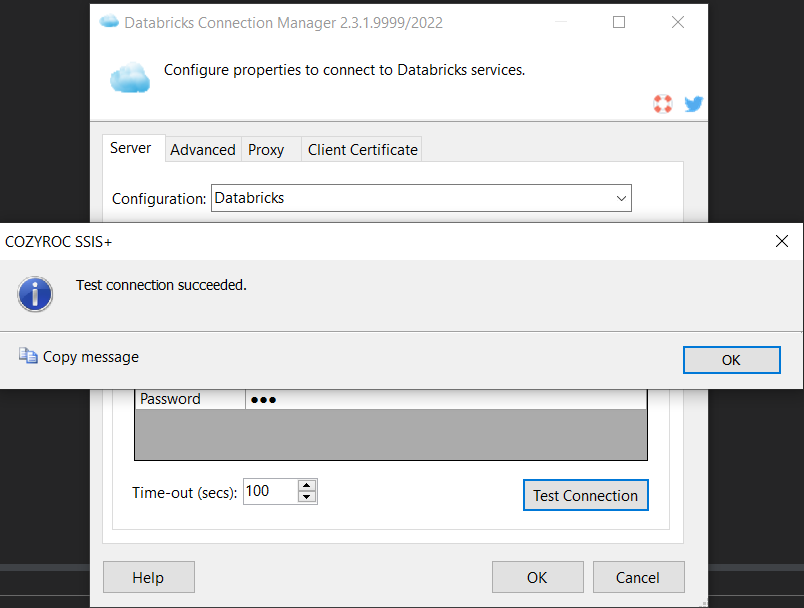Viewport: 804px width, 608px height.
Task: Expand the Configuration dropdown
Action: click(620, 198)
